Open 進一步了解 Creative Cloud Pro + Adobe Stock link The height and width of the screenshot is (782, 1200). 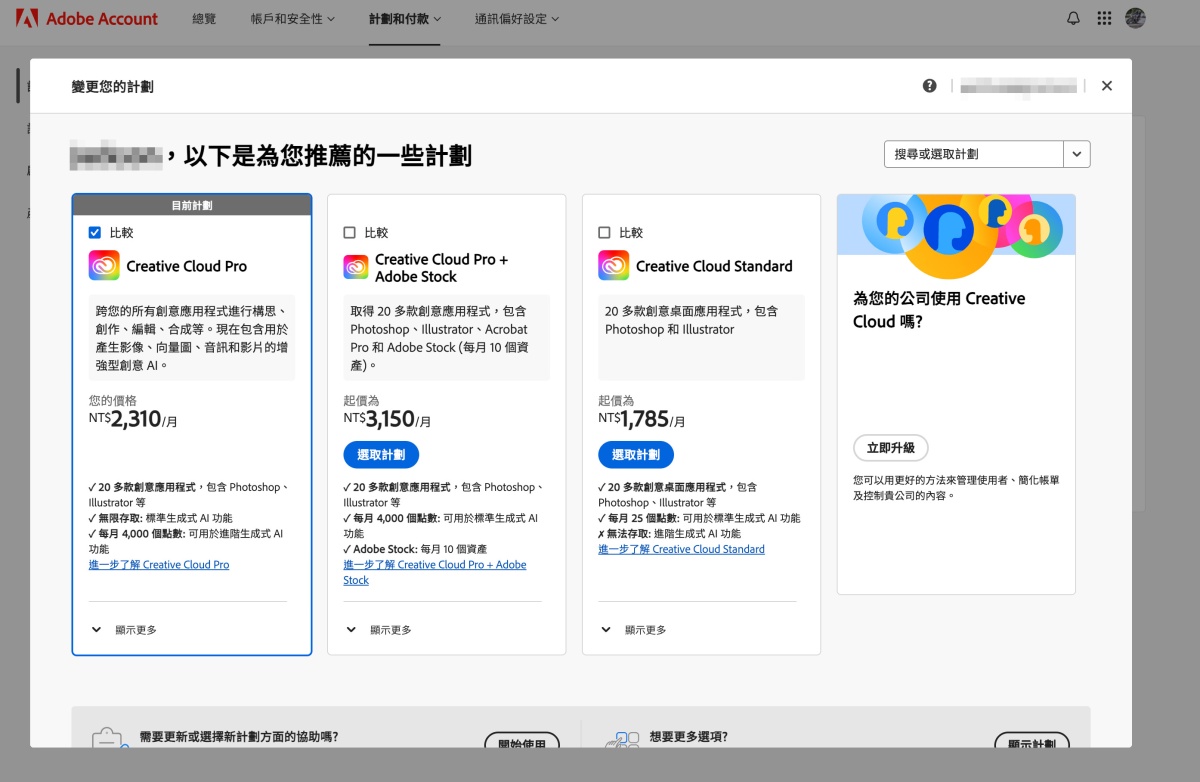[435, 572]
